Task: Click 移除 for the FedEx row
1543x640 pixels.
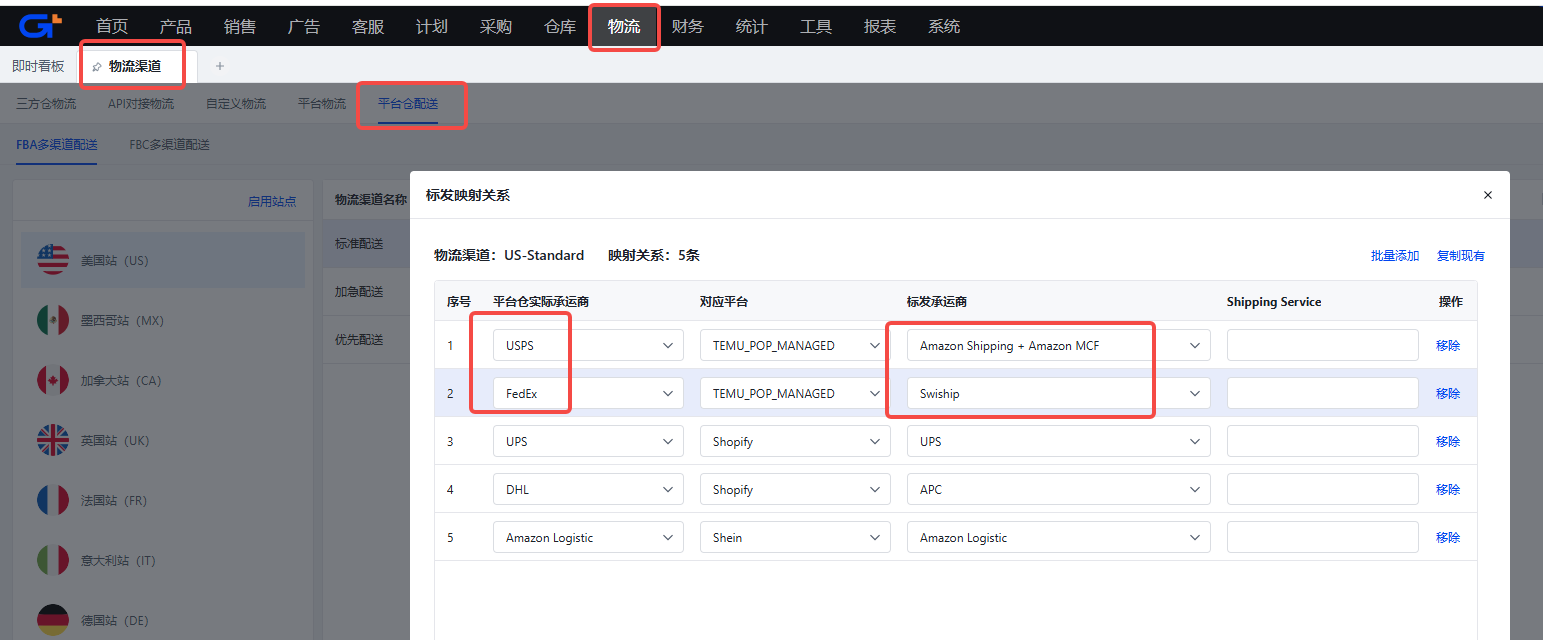Action: coord(1448,393)
